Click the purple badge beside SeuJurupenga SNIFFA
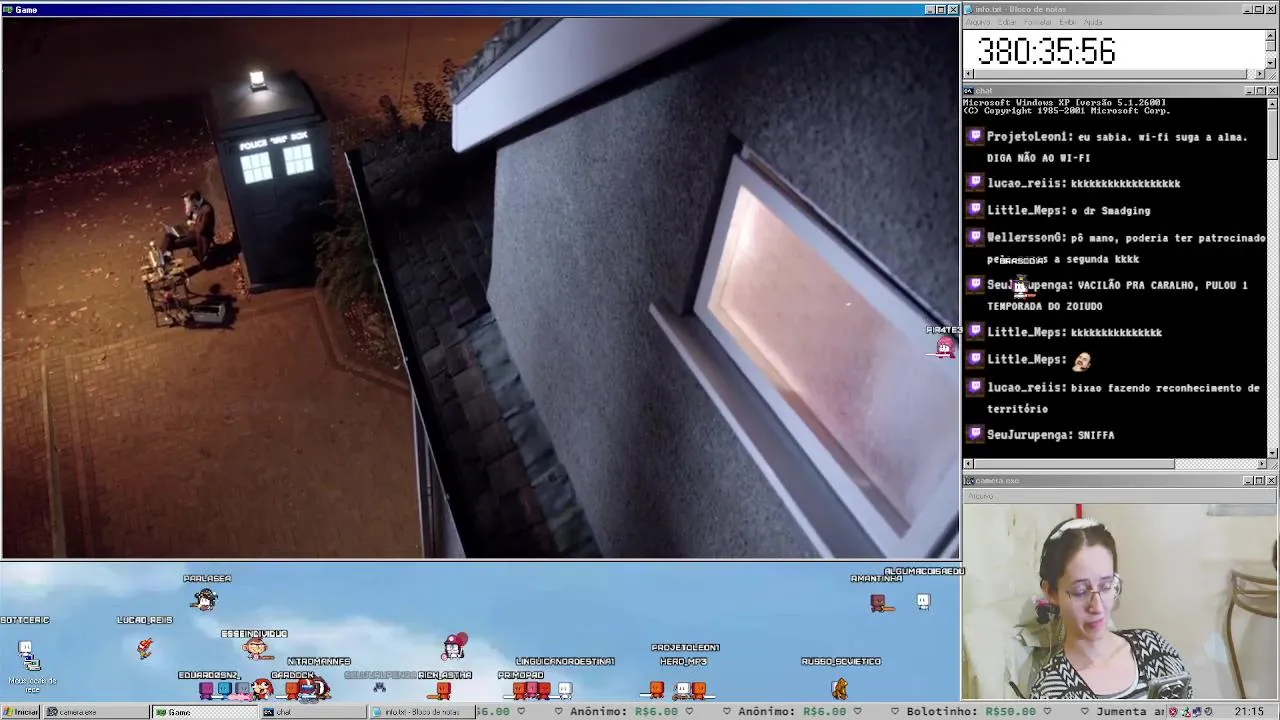 [x=975, y=434]
